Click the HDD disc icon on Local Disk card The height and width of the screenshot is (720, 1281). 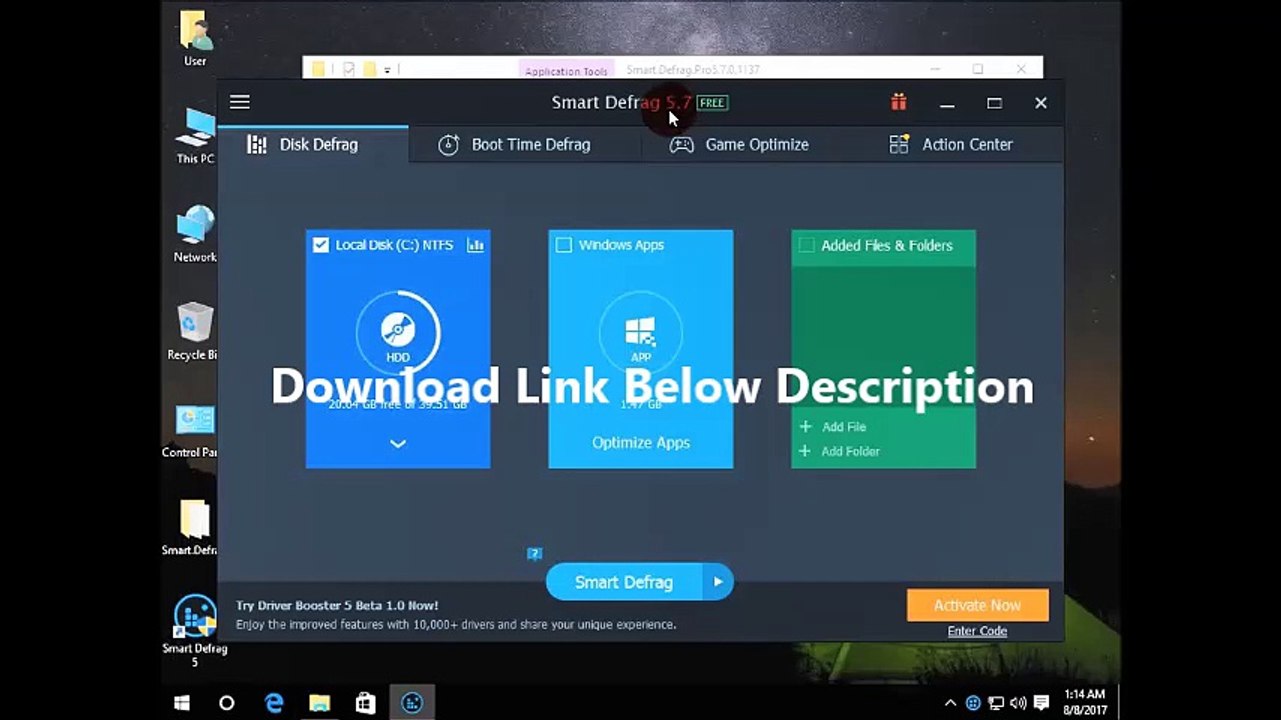(x=398, y=328)
